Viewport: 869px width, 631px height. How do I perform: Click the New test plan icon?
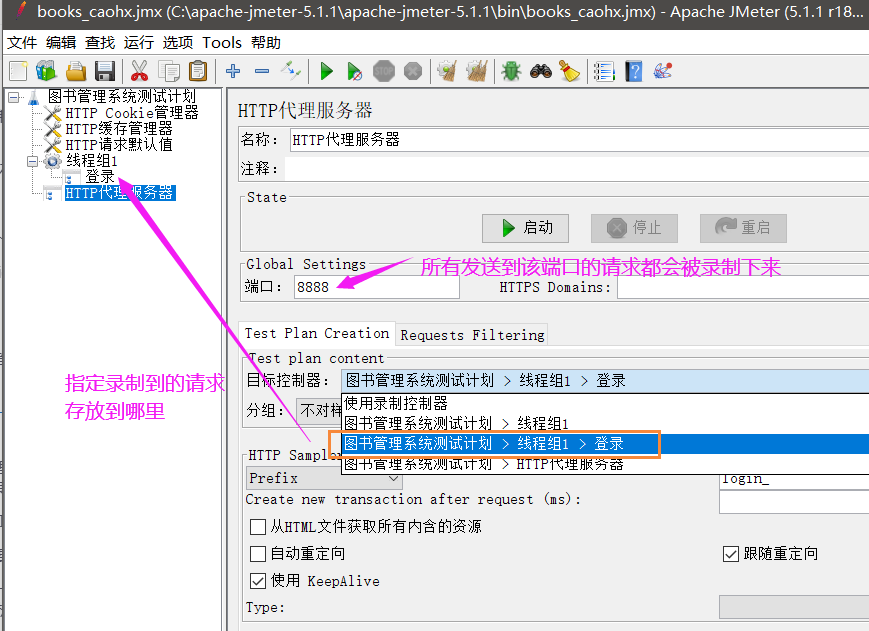tap(18, 71)
